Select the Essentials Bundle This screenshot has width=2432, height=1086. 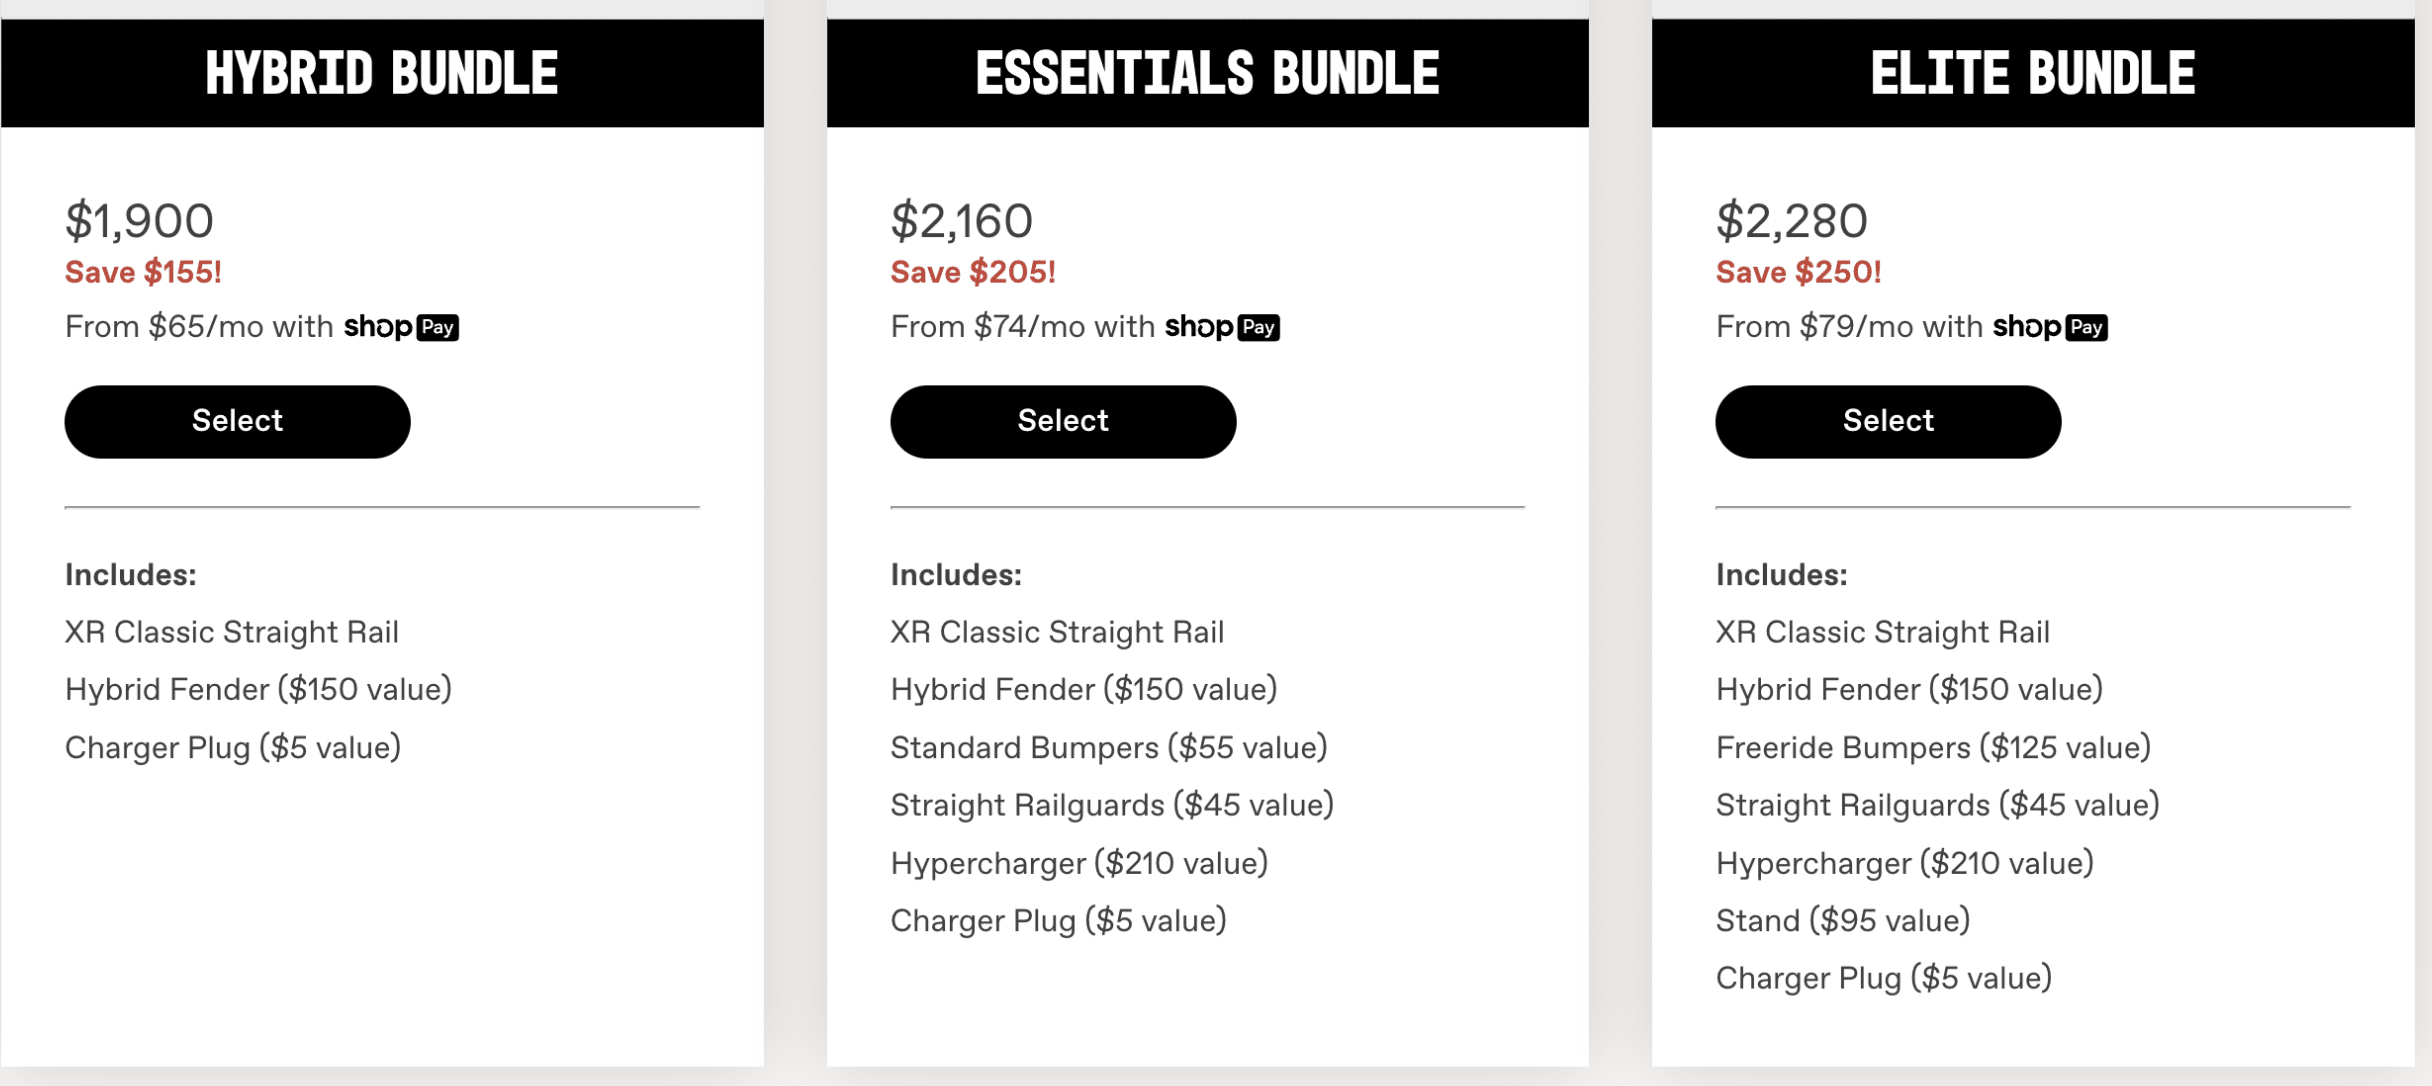tap(1062, 421)
